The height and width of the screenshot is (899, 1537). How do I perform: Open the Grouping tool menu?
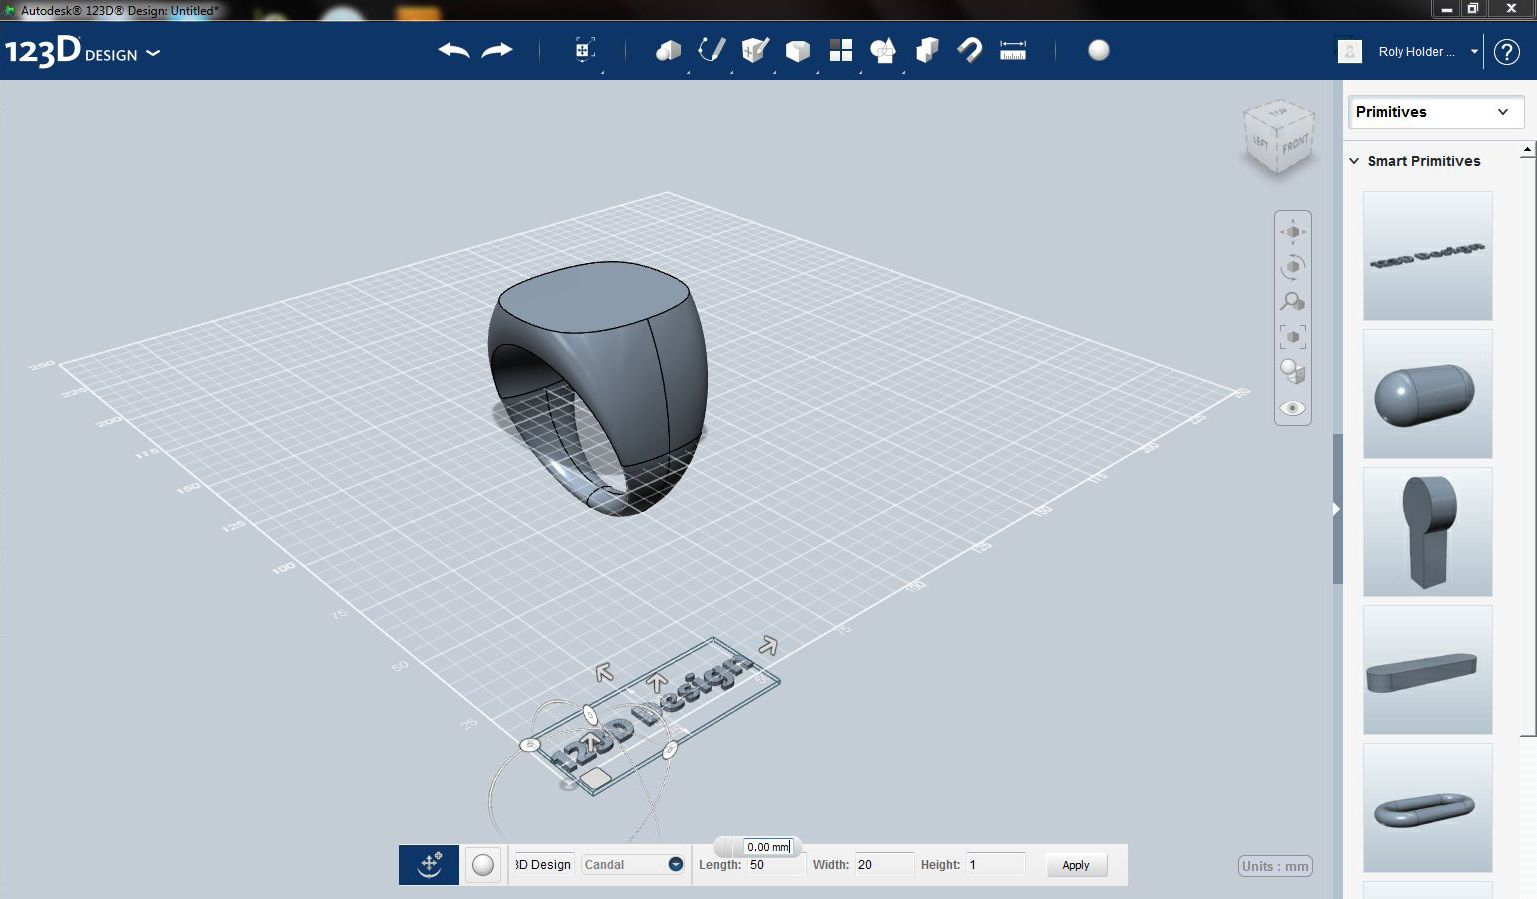883,50
